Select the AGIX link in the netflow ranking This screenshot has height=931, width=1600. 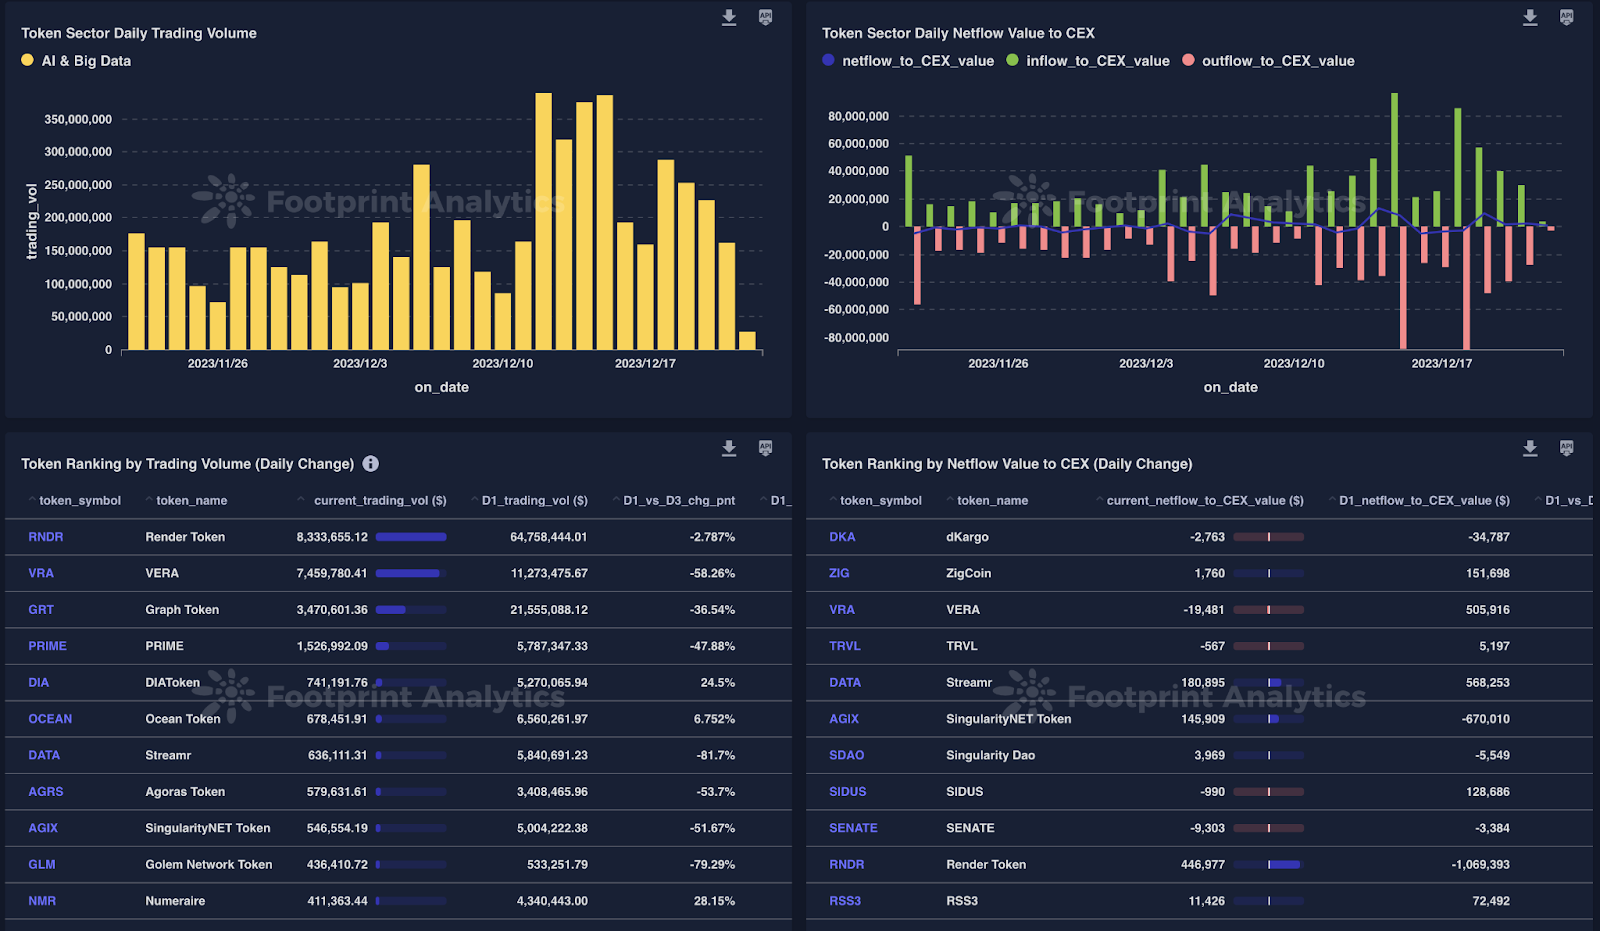[x=842, y=718]
